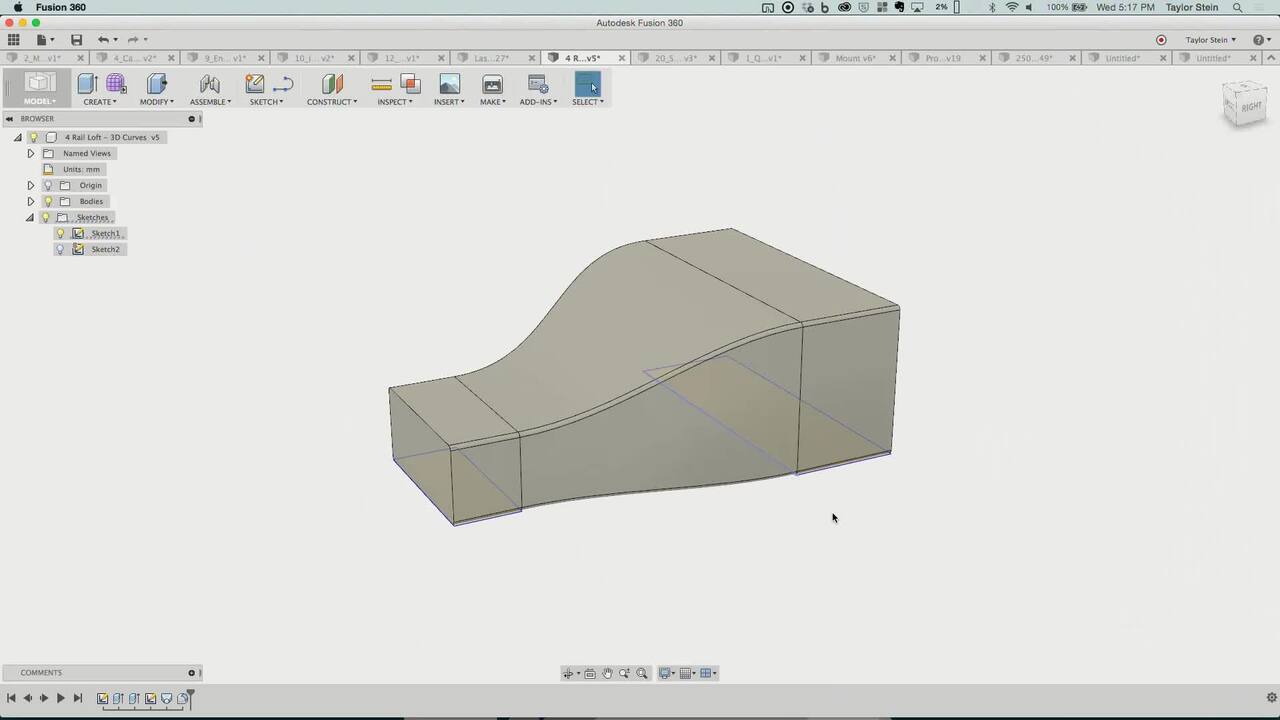Click the Pan hand icon

pos(607,673)
